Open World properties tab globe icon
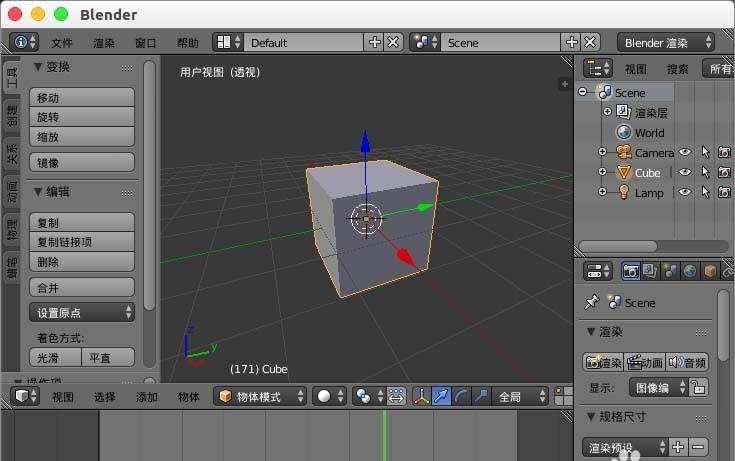The width and height of the screenshot is (735, 461). (x=690, y=271)
